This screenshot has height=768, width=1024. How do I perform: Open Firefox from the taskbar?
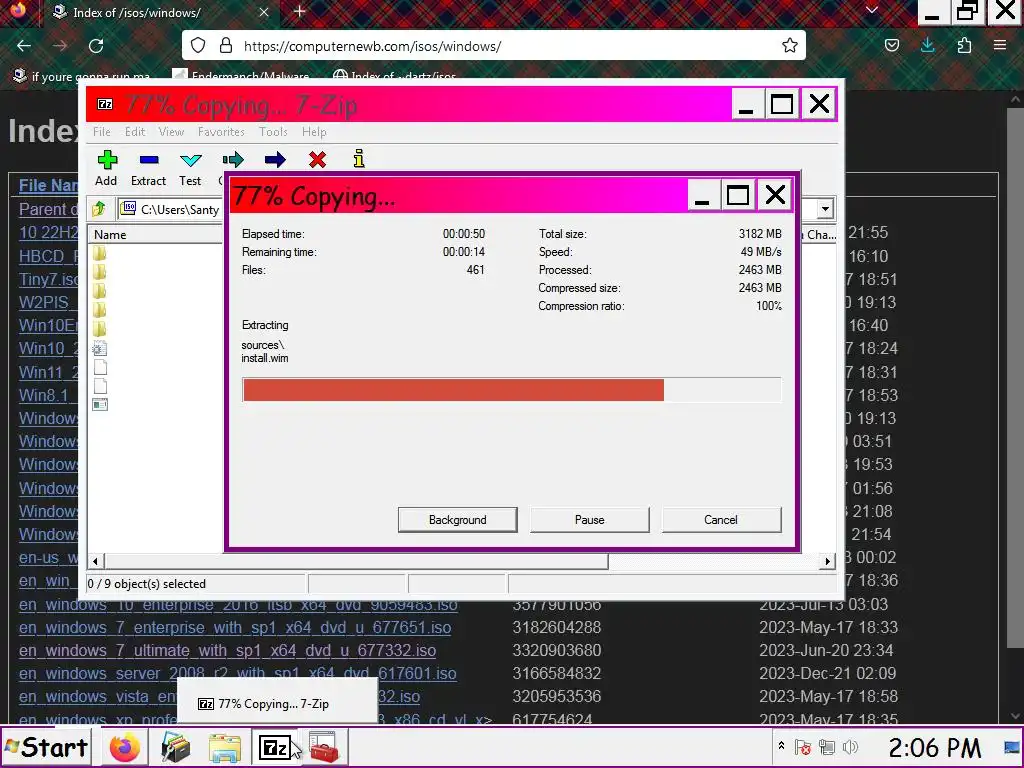coord(124,747)
